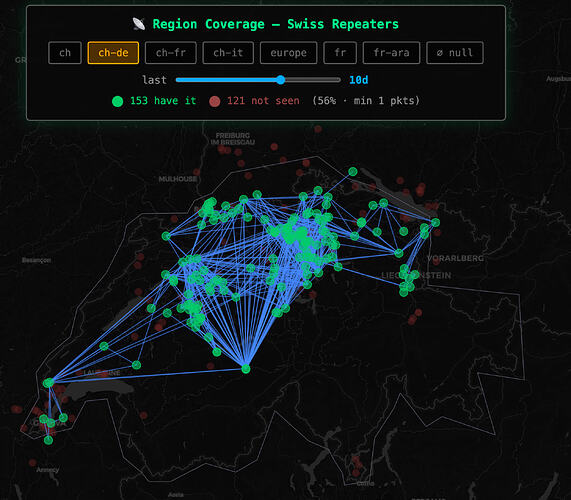
Task: Click the FREIBURG IM BREISGAU map label
Action: coord(233,139)
